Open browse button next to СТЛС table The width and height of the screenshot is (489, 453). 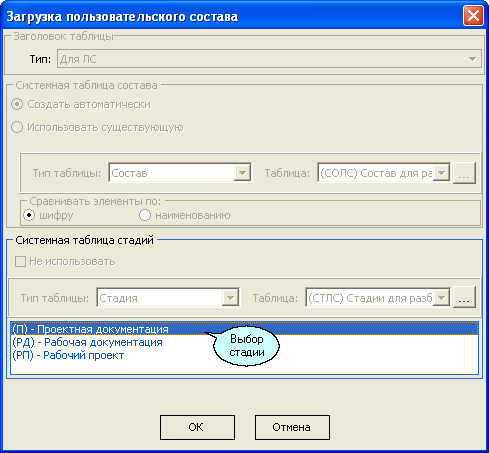464,297
